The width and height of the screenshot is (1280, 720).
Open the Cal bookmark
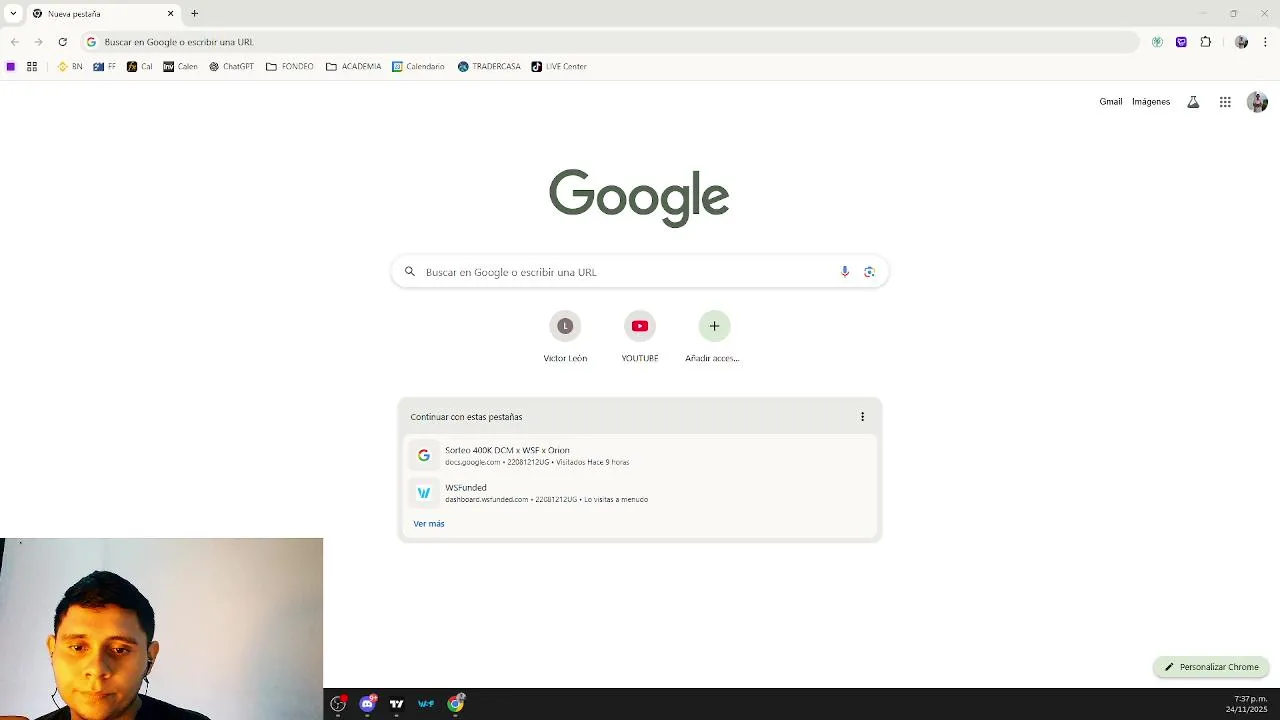point(140,67)
